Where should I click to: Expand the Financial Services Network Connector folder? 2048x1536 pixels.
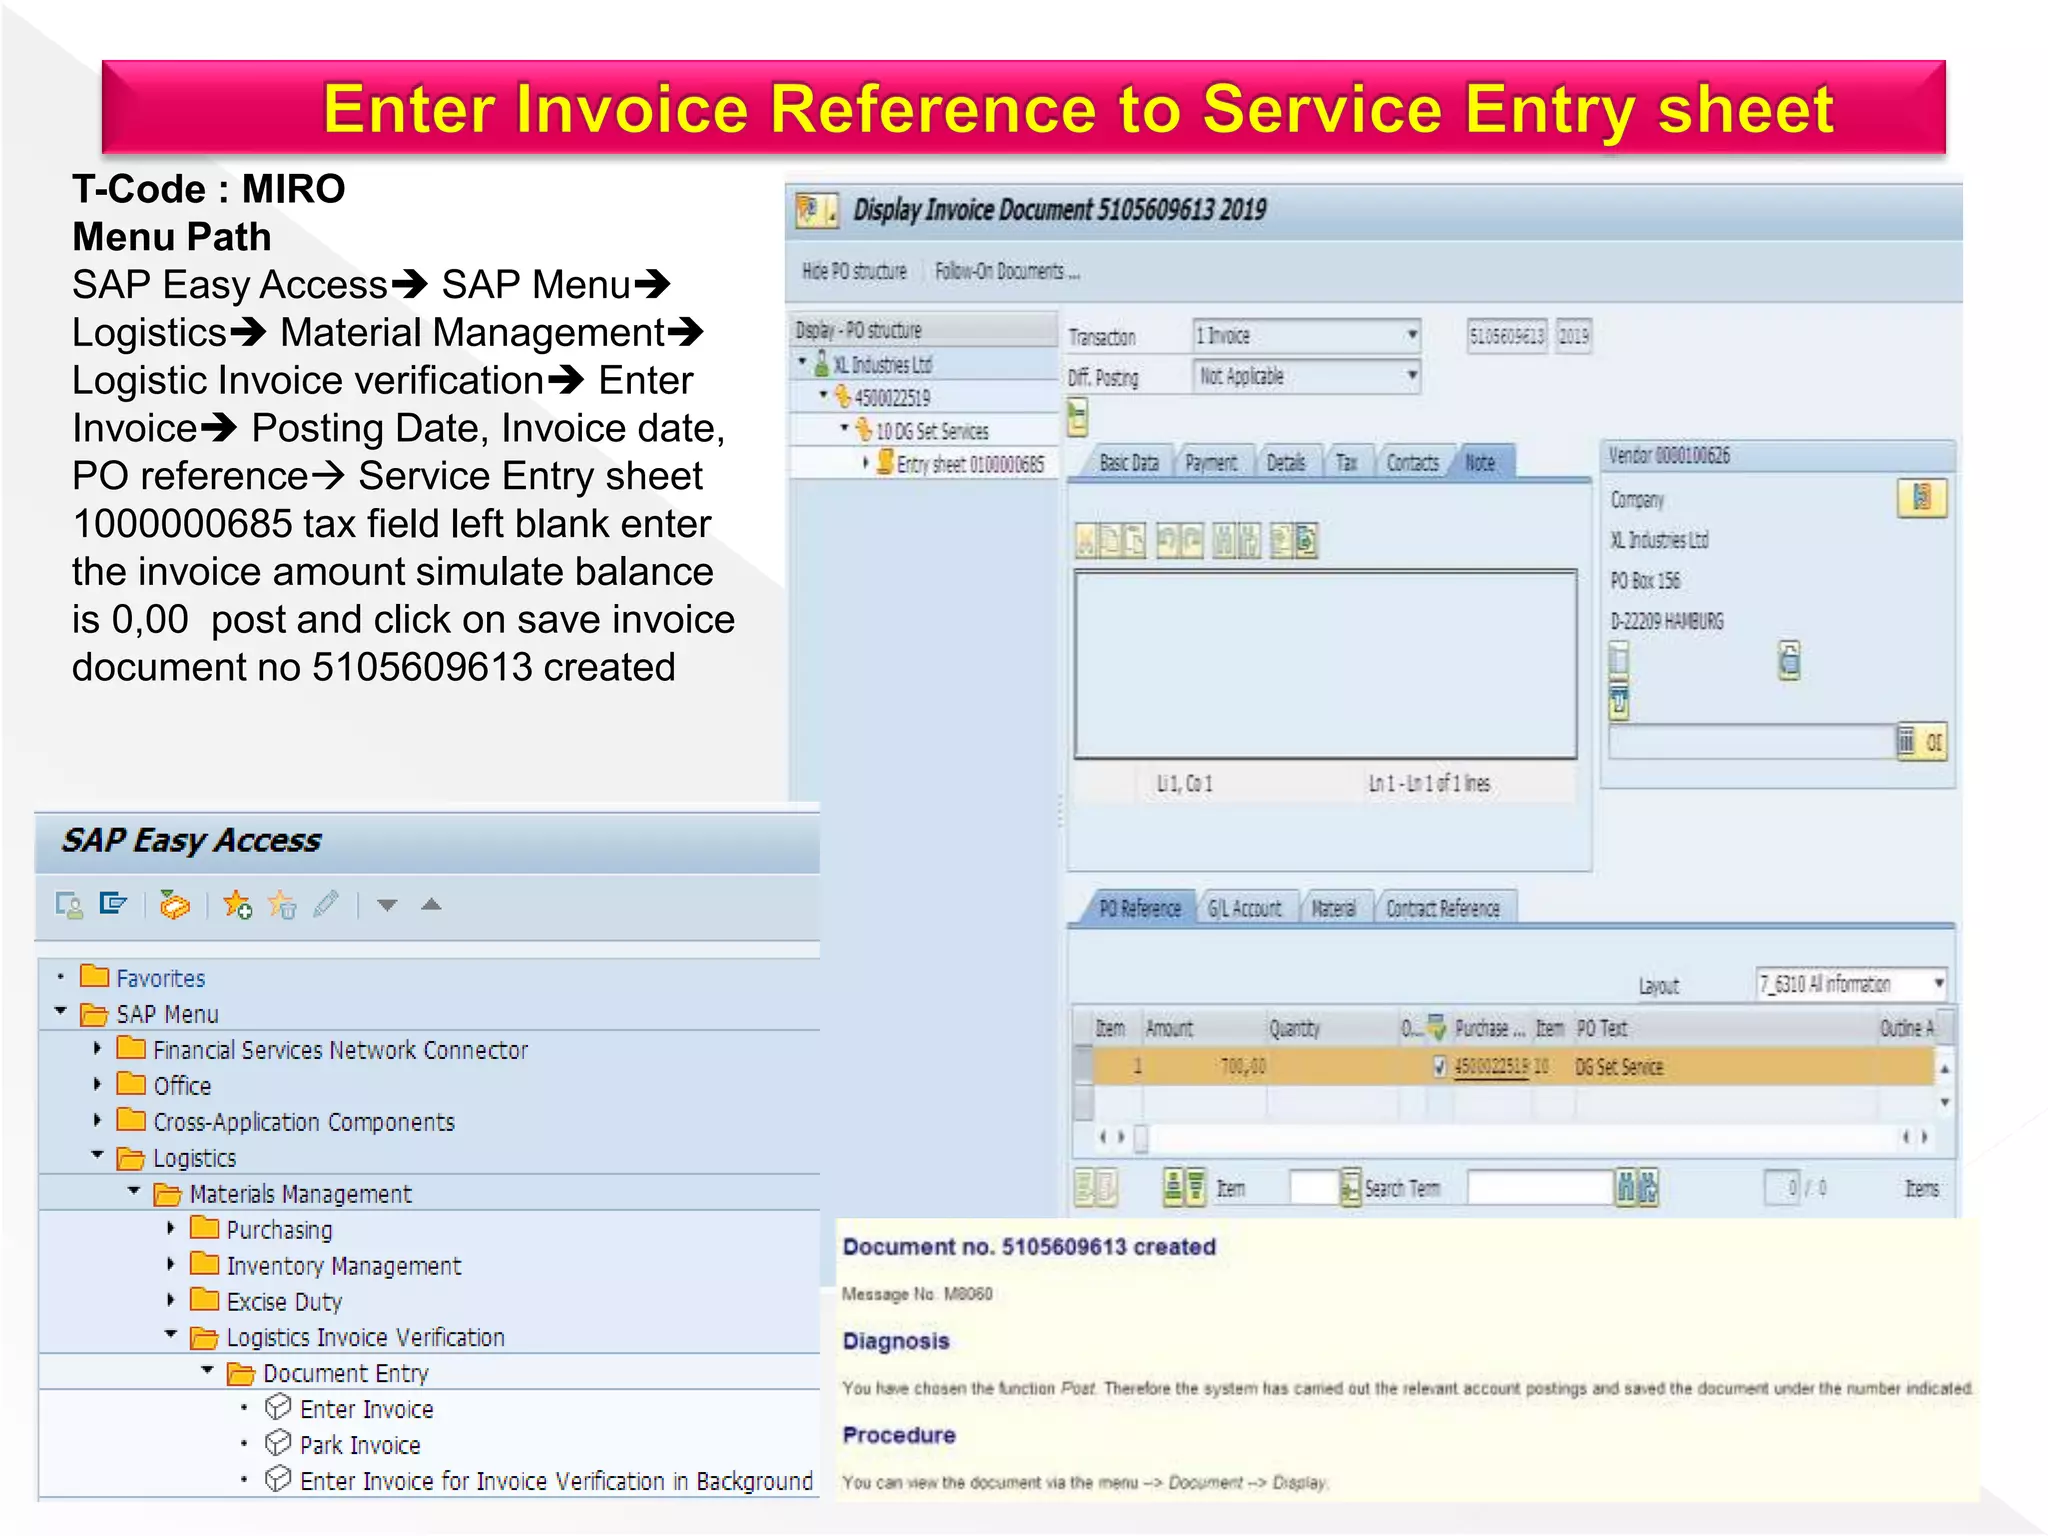pyautogui.click(x=97, y=1048)
